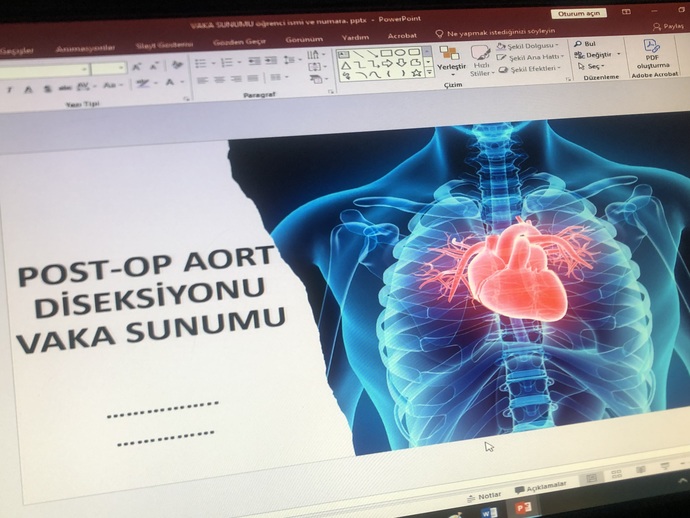Align text to the left
This screenshot has width=690, height=518.
pyautogui.click(x=202, y=81)
